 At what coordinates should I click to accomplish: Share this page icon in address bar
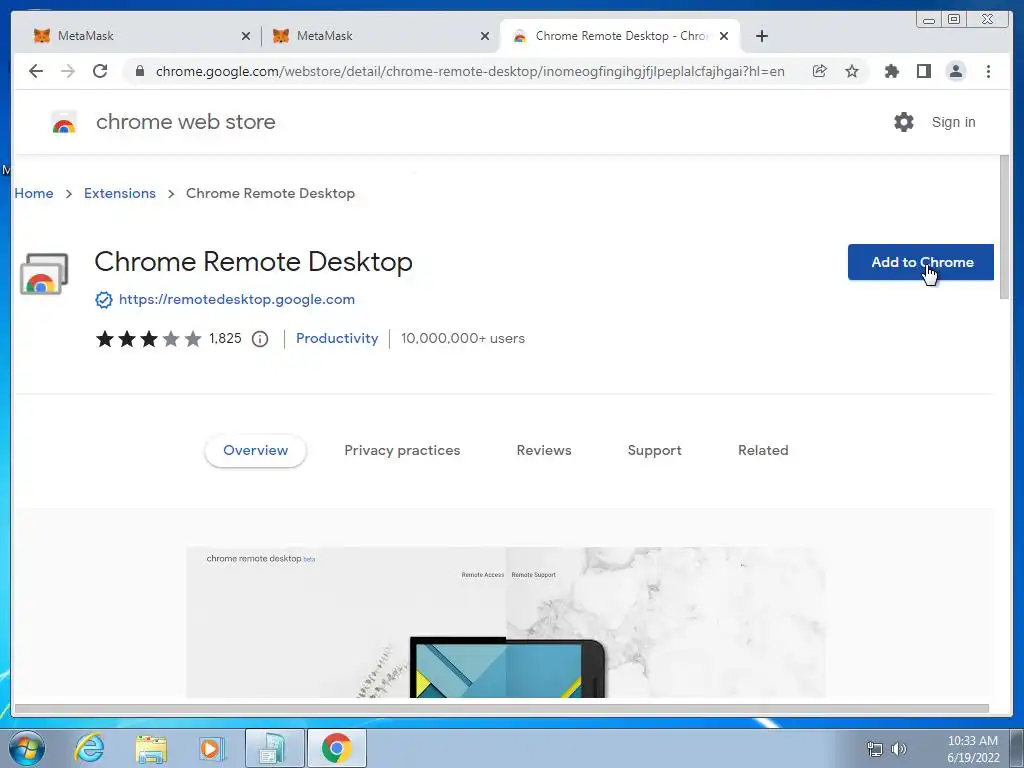point(820,71)
